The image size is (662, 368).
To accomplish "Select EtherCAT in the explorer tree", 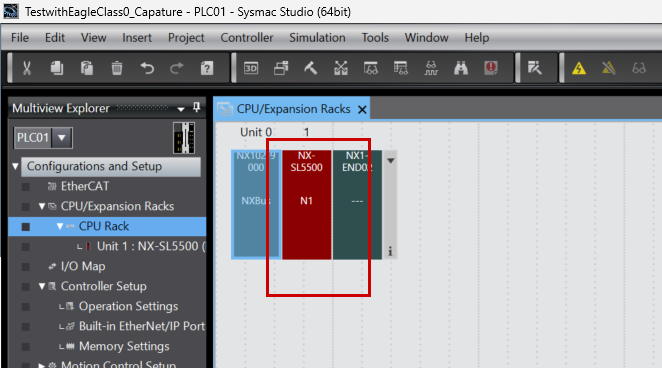I will pos(85,186).
